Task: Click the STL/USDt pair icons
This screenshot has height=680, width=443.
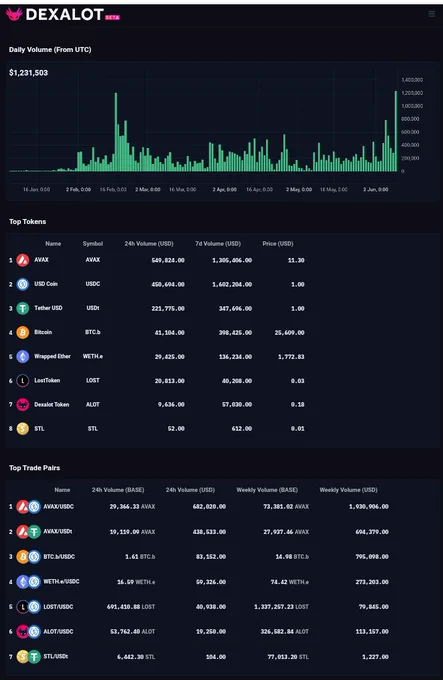Action: point(28,657)
